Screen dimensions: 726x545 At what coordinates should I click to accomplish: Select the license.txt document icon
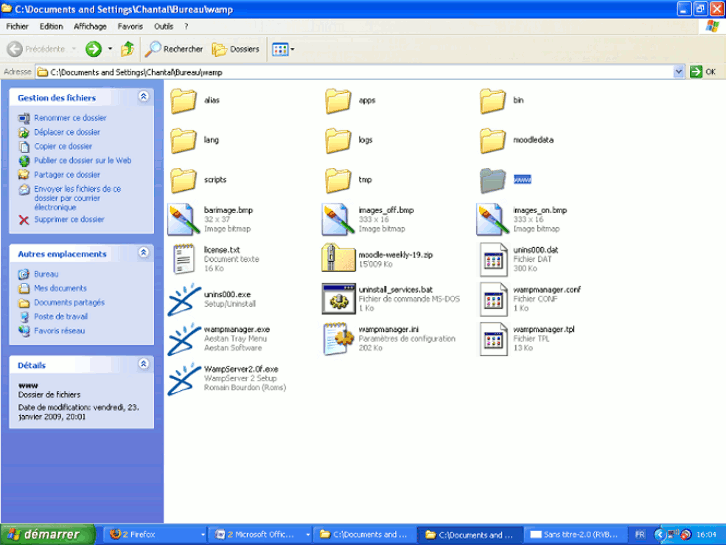183,259
